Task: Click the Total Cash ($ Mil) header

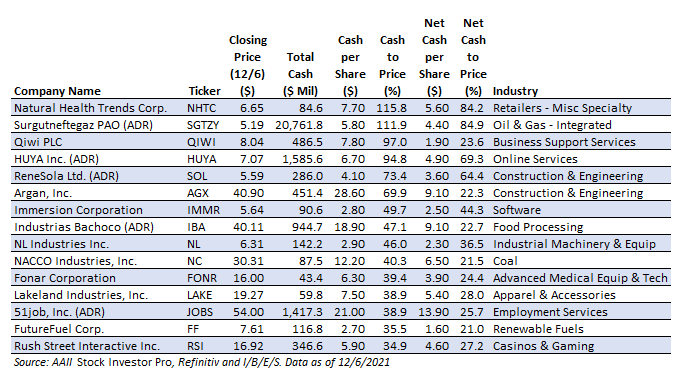Action: 300,74
